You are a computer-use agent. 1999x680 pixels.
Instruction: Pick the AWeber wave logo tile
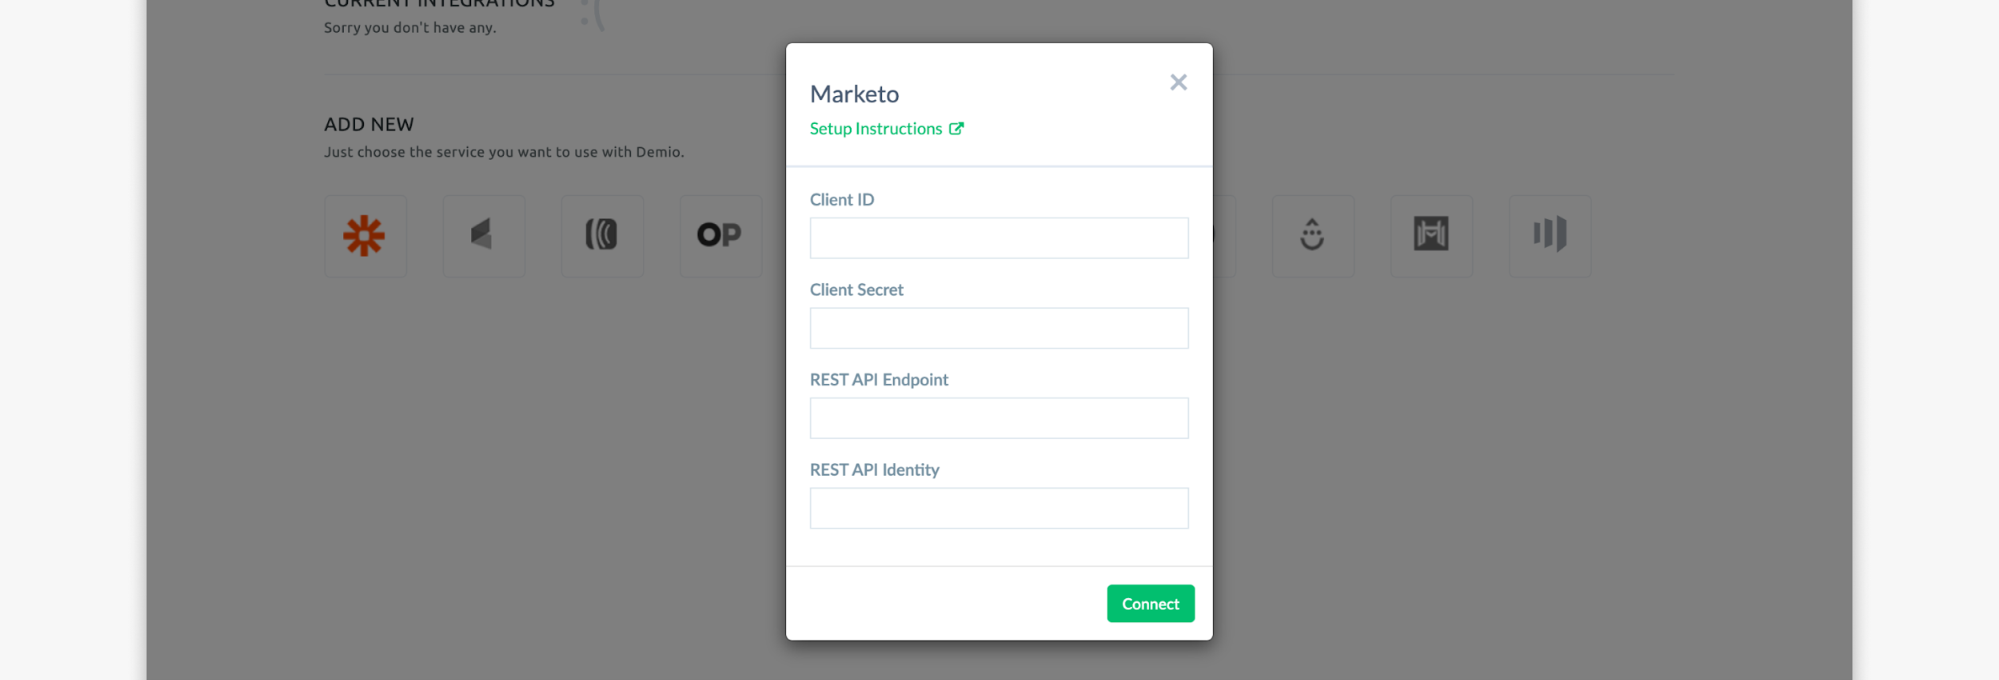coord(602,236)
